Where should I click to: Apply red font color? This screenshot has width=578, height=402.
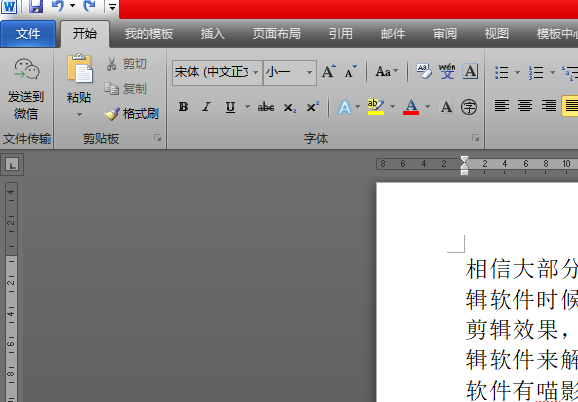point(411,107)
